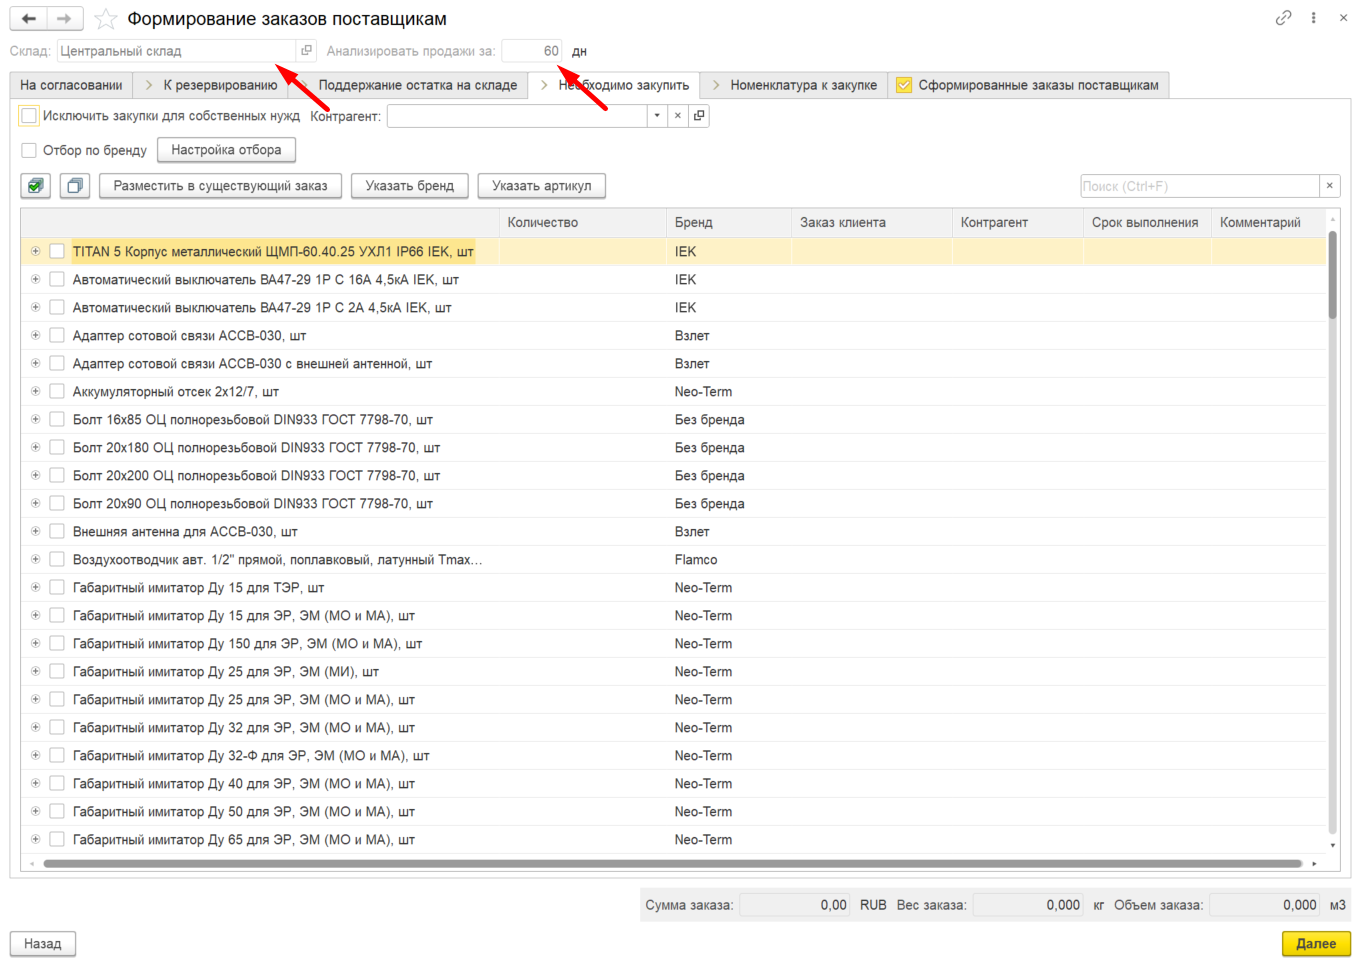This screenshot has height=970, width=1361.
Task: Click the Назад button
Action: tap(43, 944)
